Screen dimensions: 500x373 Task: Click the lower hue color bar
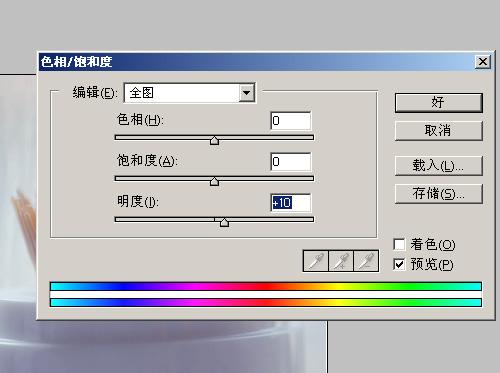(x=266, y=302)
